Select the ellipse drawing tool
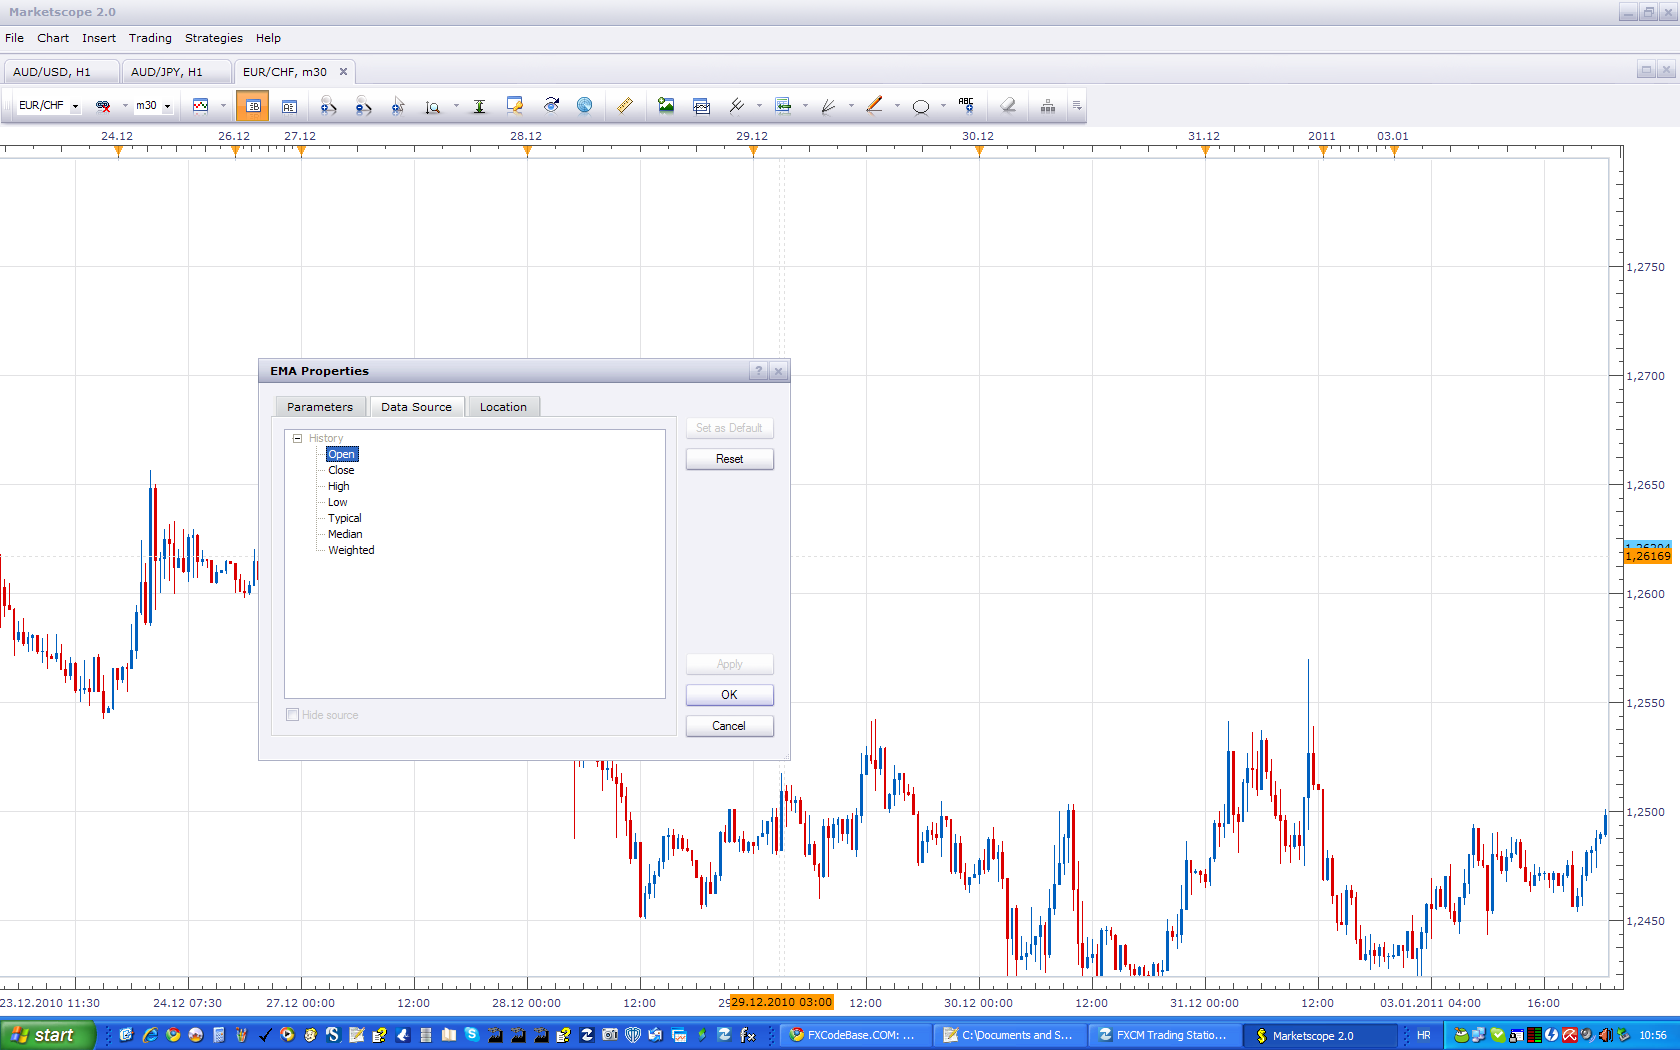 pyautogui.click(x=921, y=106)
